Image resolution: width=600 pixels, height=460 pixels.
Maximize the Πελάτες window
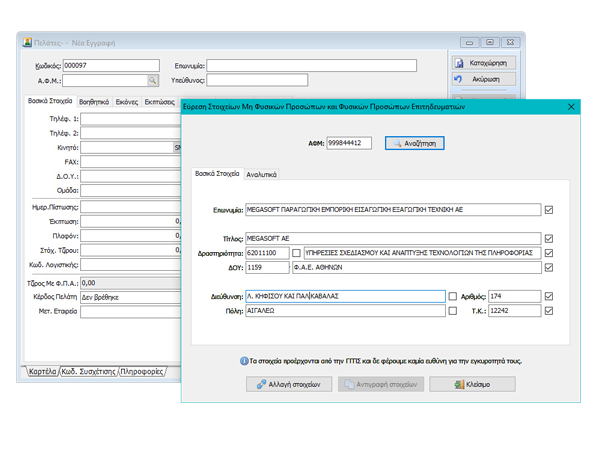(490, 42)
